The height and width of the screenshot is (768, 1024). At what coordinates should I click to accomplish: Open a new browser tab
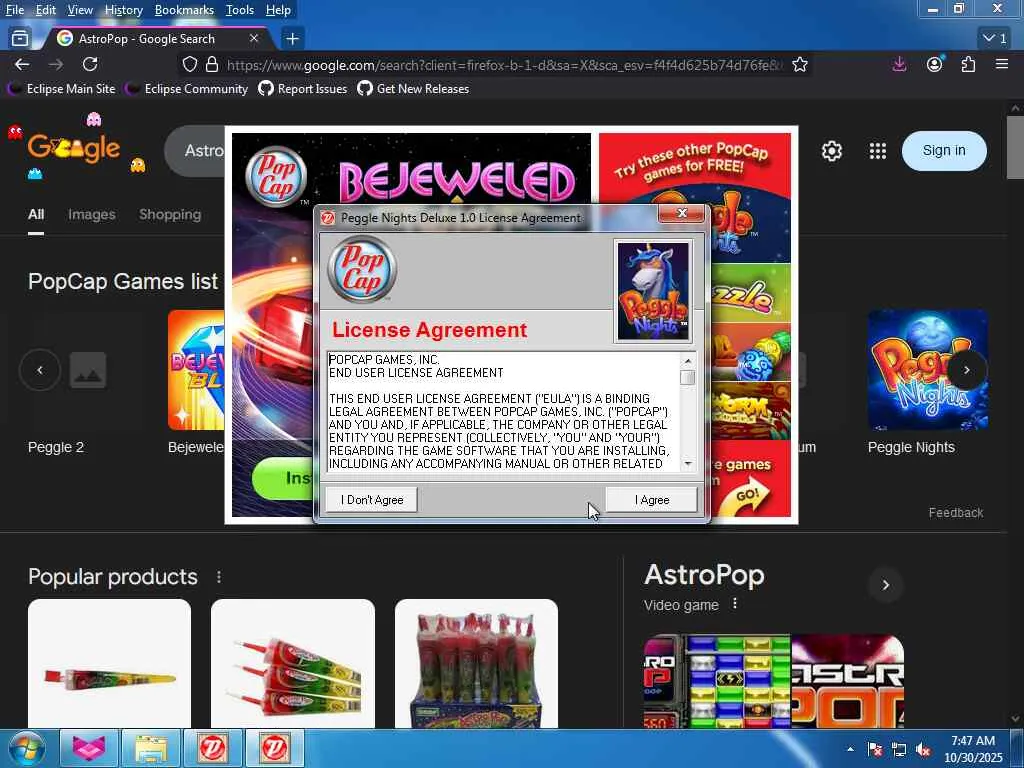click(x=293, y=39)
